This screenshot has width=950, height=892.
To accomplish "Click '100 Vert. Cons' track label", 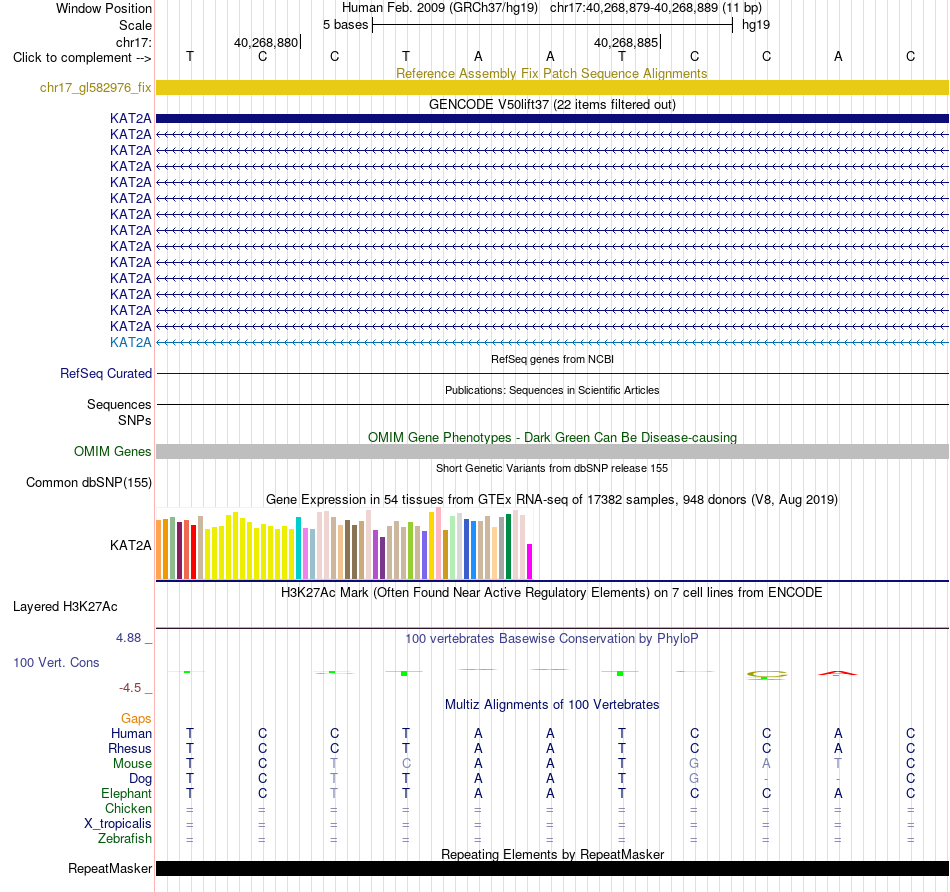I will tap(56, 662).
